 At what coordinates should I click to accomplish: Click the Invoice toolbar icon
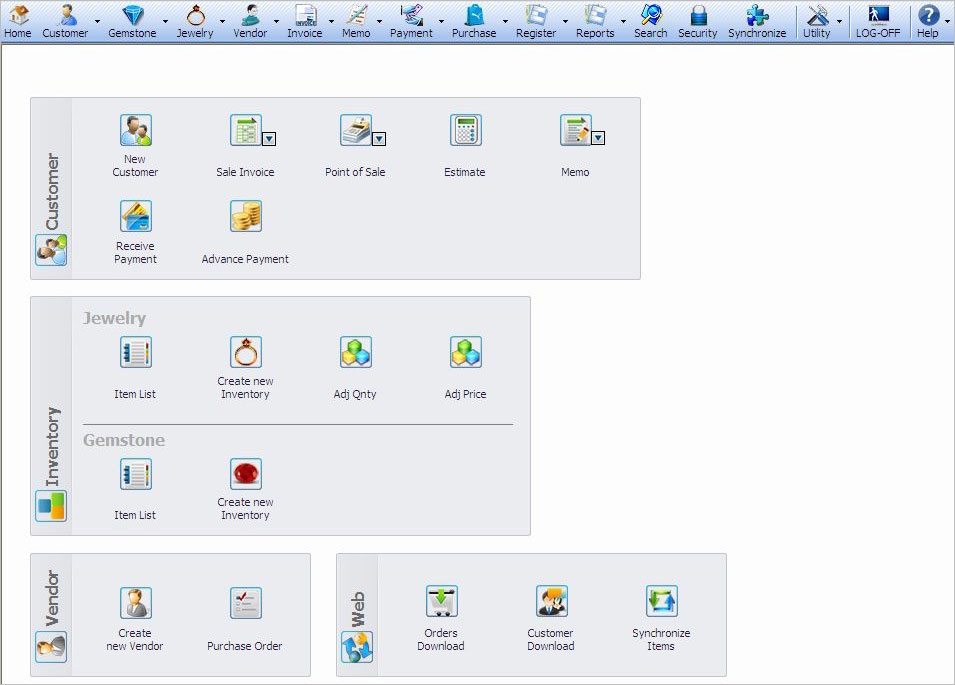pos(305,21)
